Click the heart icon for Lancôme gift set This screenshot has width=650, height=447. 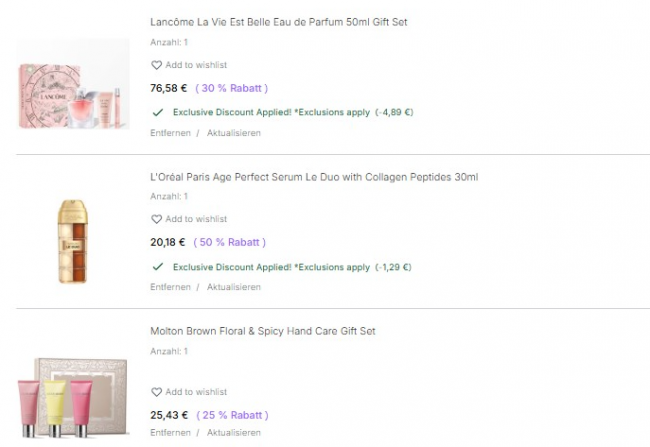[x=156, y=65]
